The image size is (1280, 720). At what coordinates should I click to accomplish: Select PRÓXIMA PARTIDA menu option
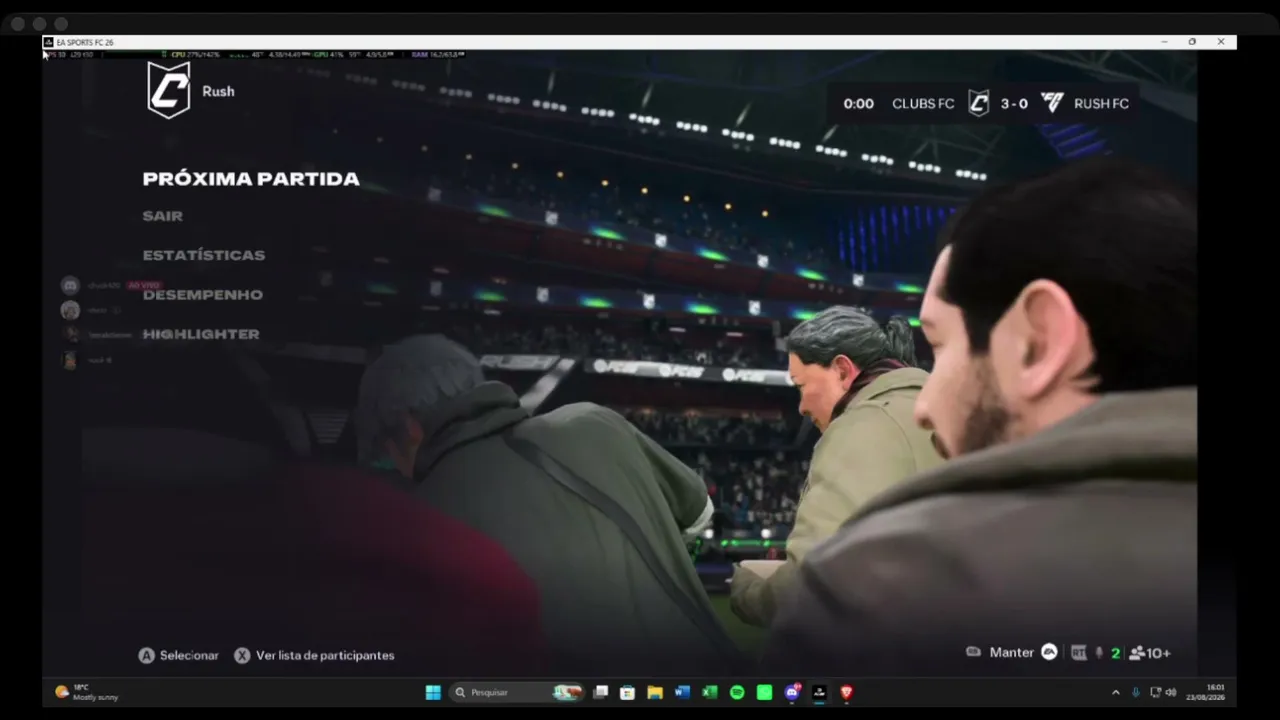click(x=251, y=179)
